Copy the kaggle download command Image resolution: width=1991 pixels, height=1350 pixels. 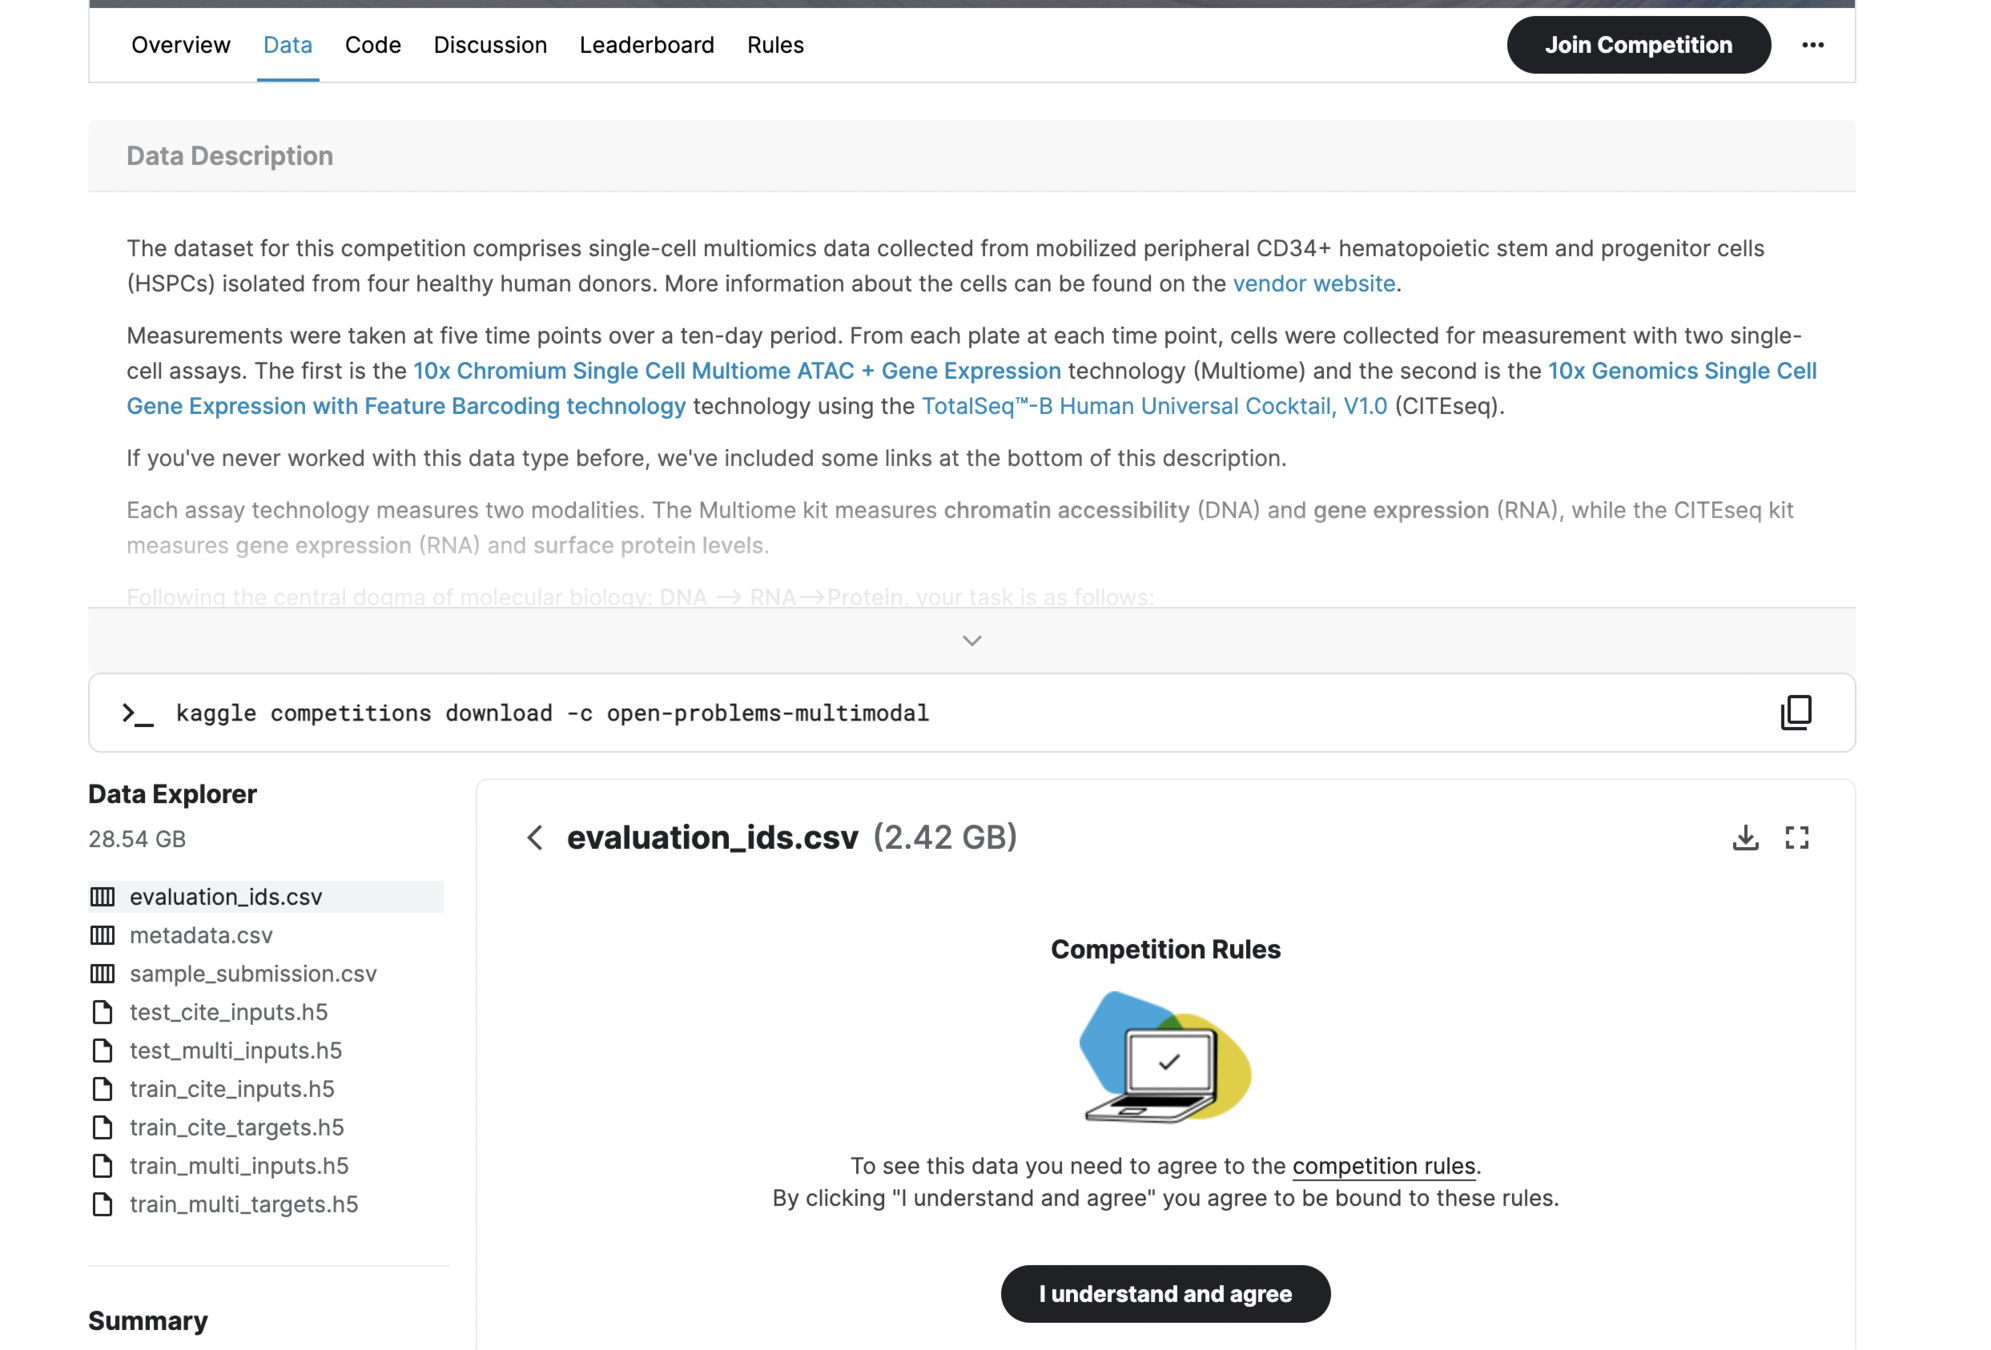point(1796,712)
